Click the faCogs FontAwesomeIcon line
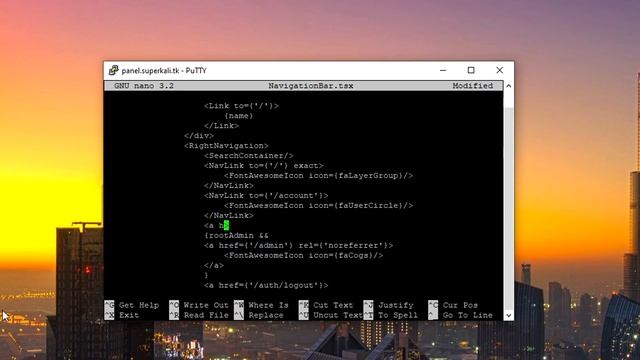640x360 pixels. pos(303,256)
